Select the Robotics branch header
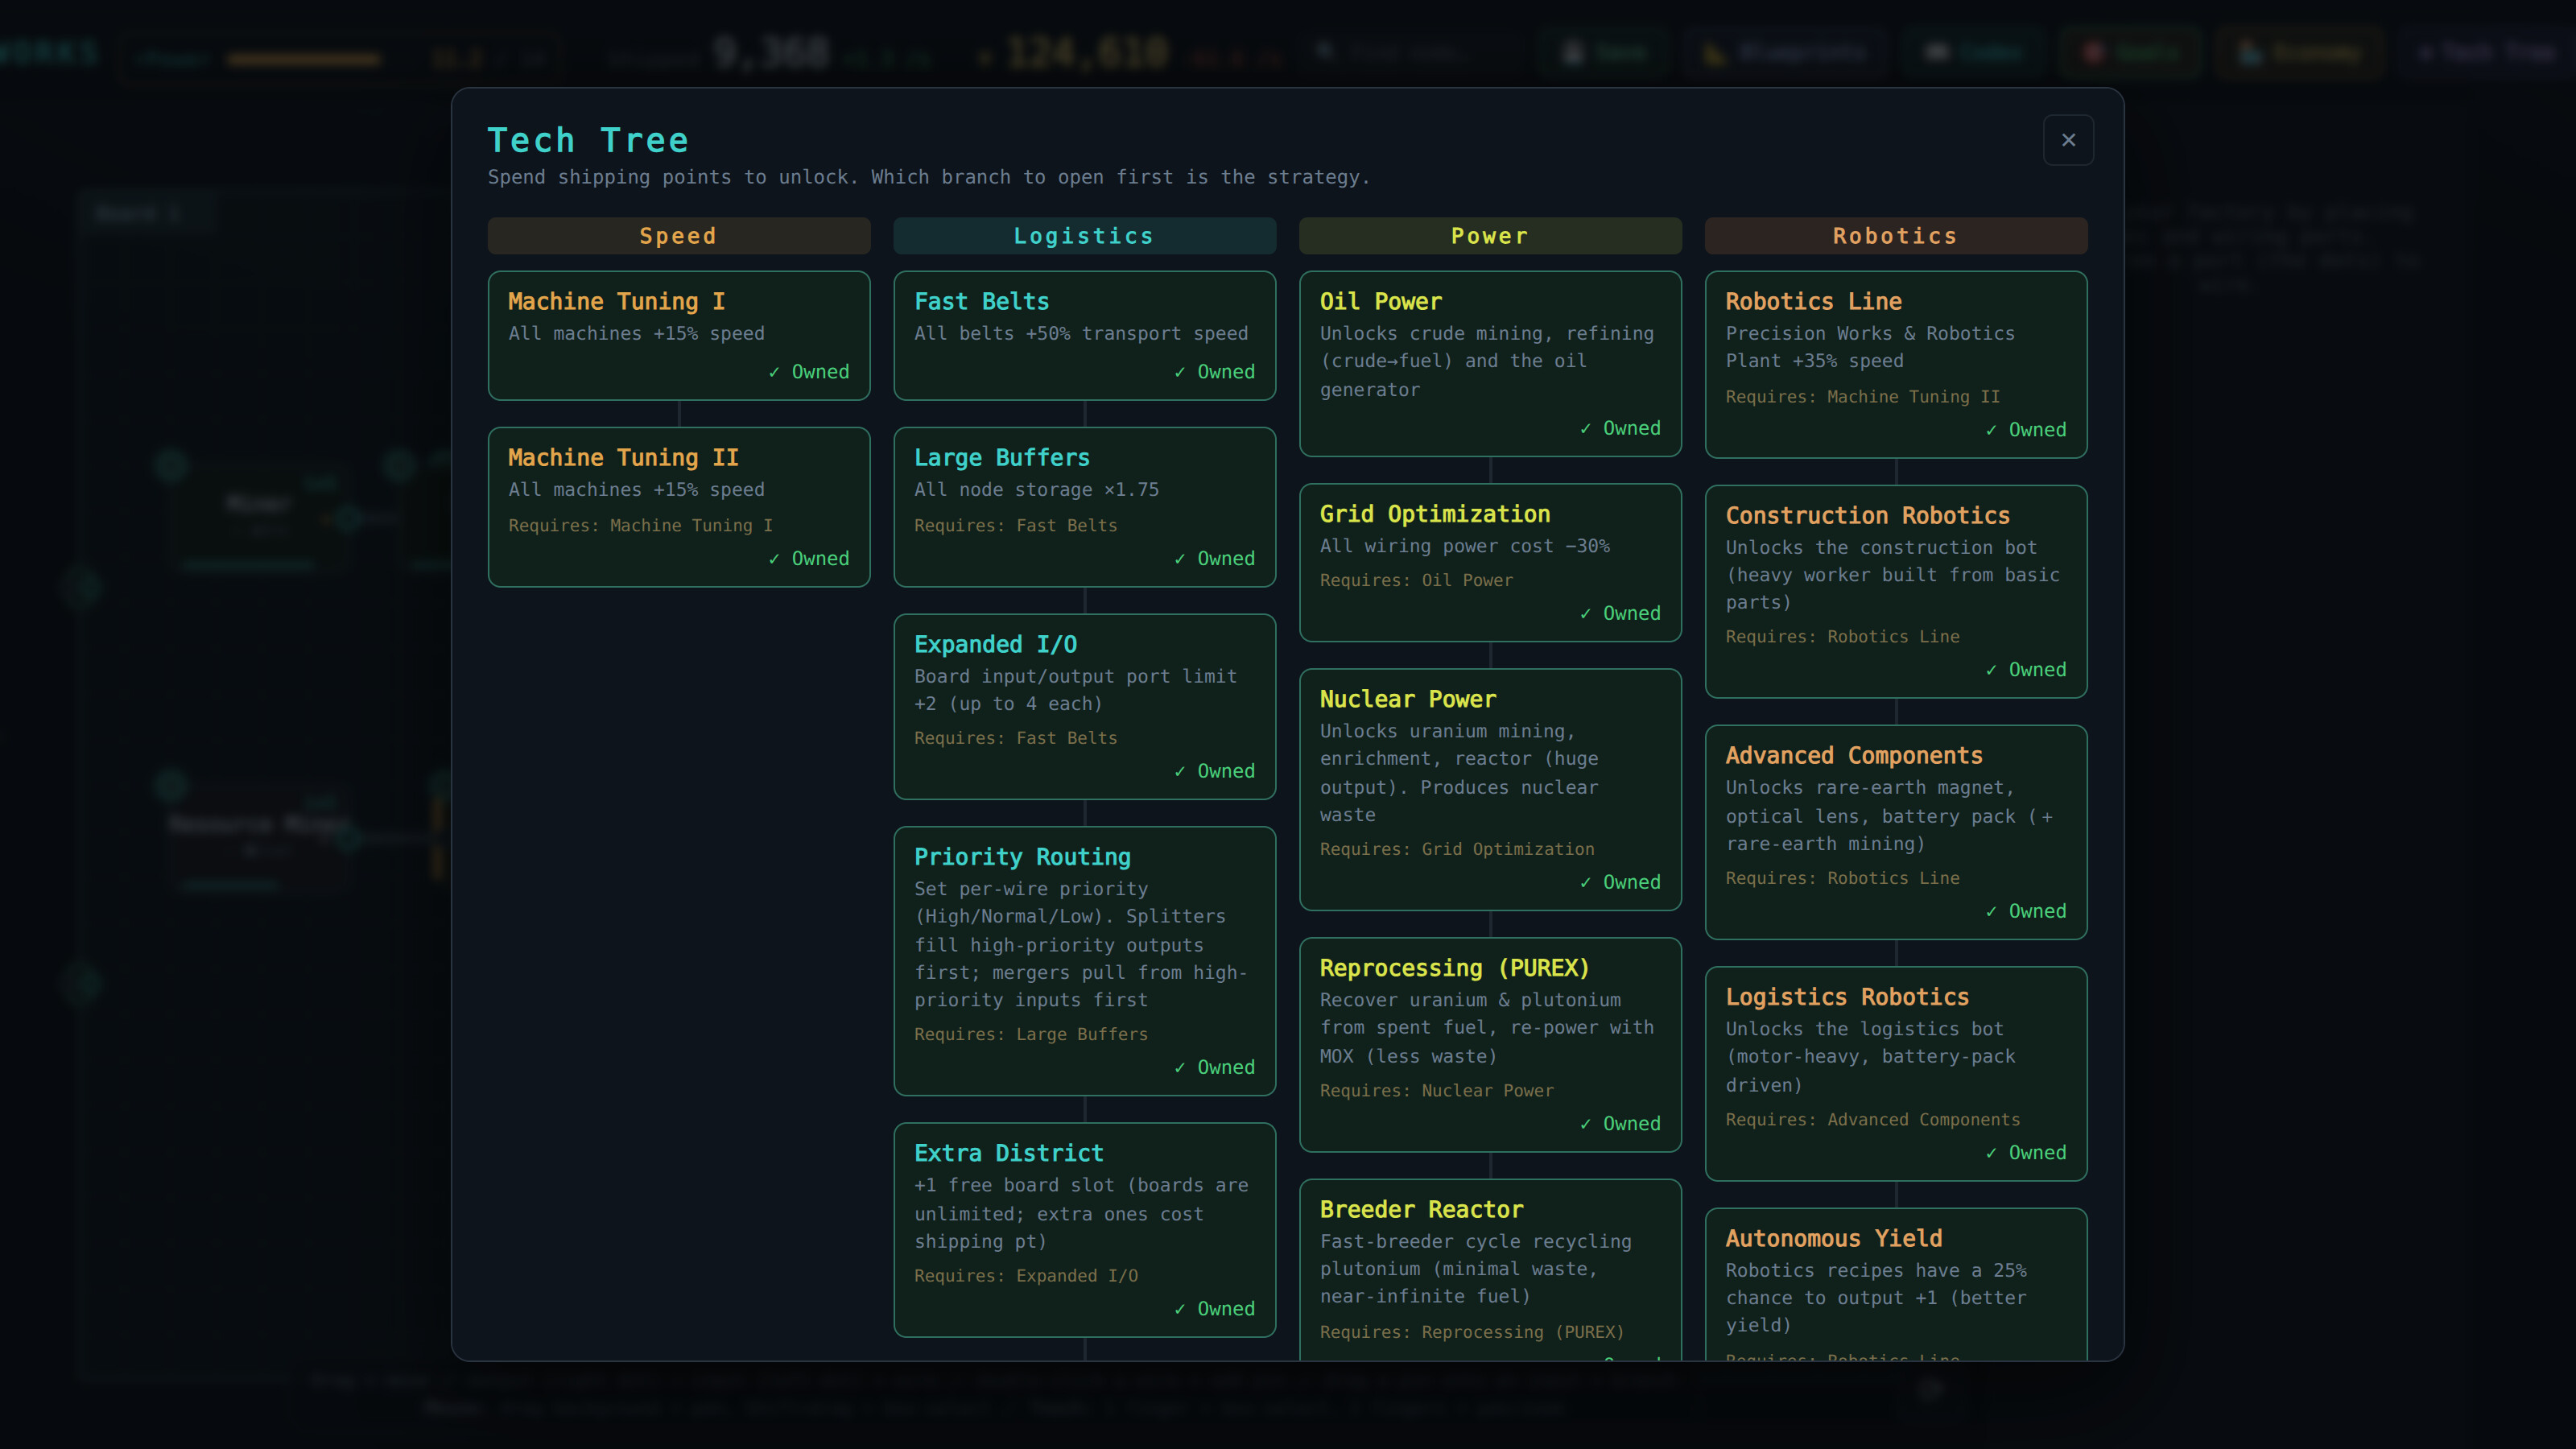 (1896, 236)
